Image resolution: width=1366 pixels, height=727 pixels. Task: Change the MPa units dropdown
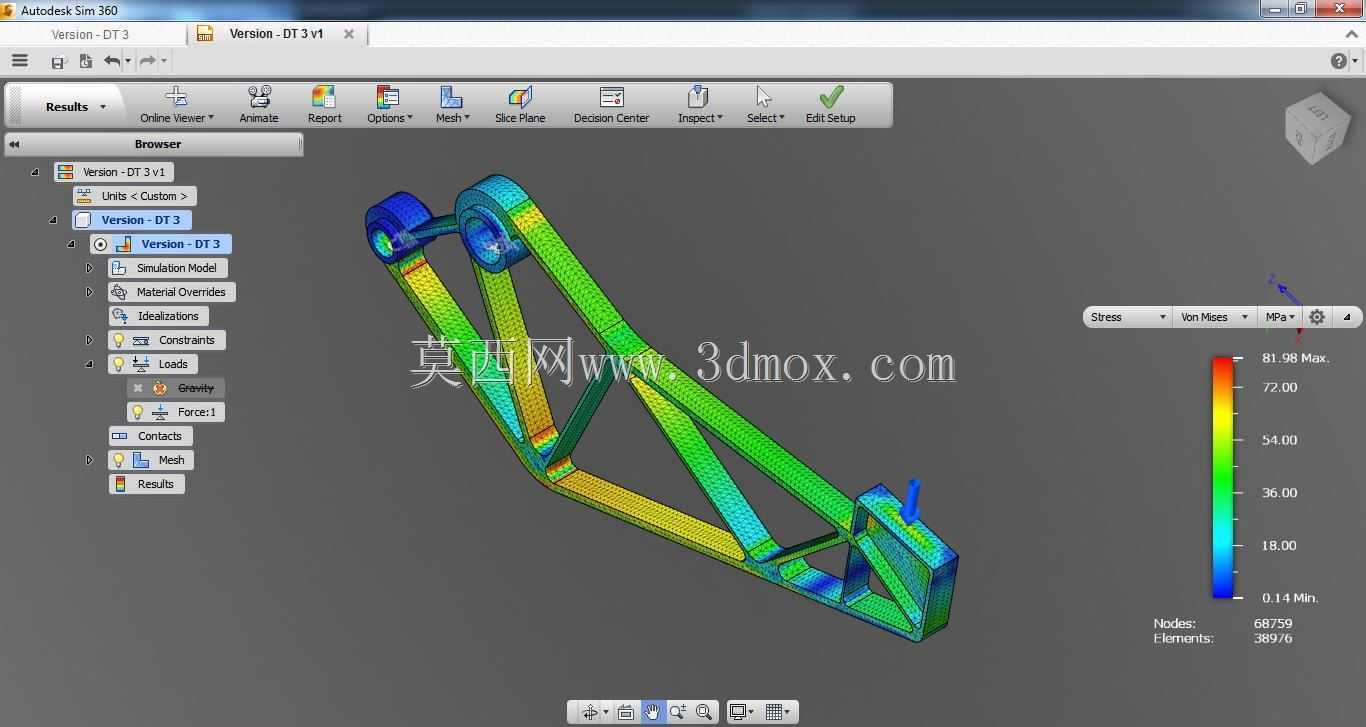point(1280,317)
